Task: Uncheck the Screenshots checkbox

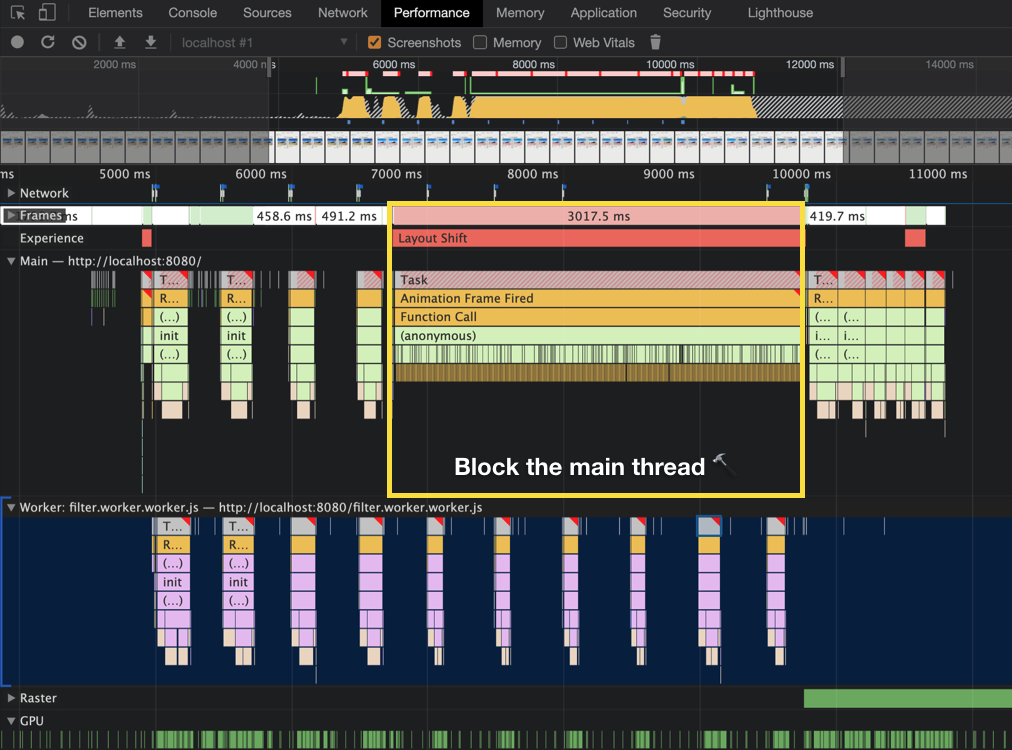Action: [x=374, y=43]
